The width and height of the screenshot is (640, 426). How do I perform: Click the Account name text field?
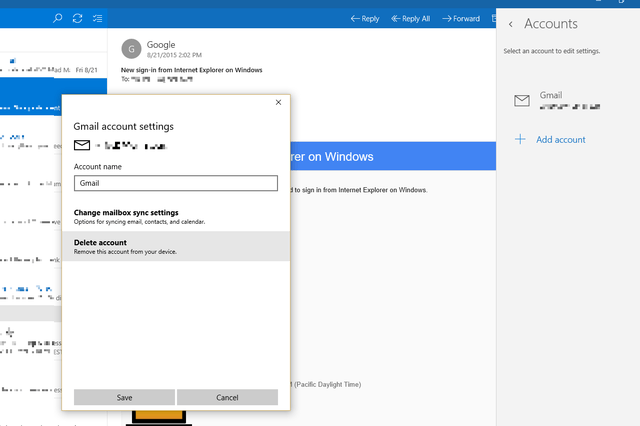pos(176,183)
